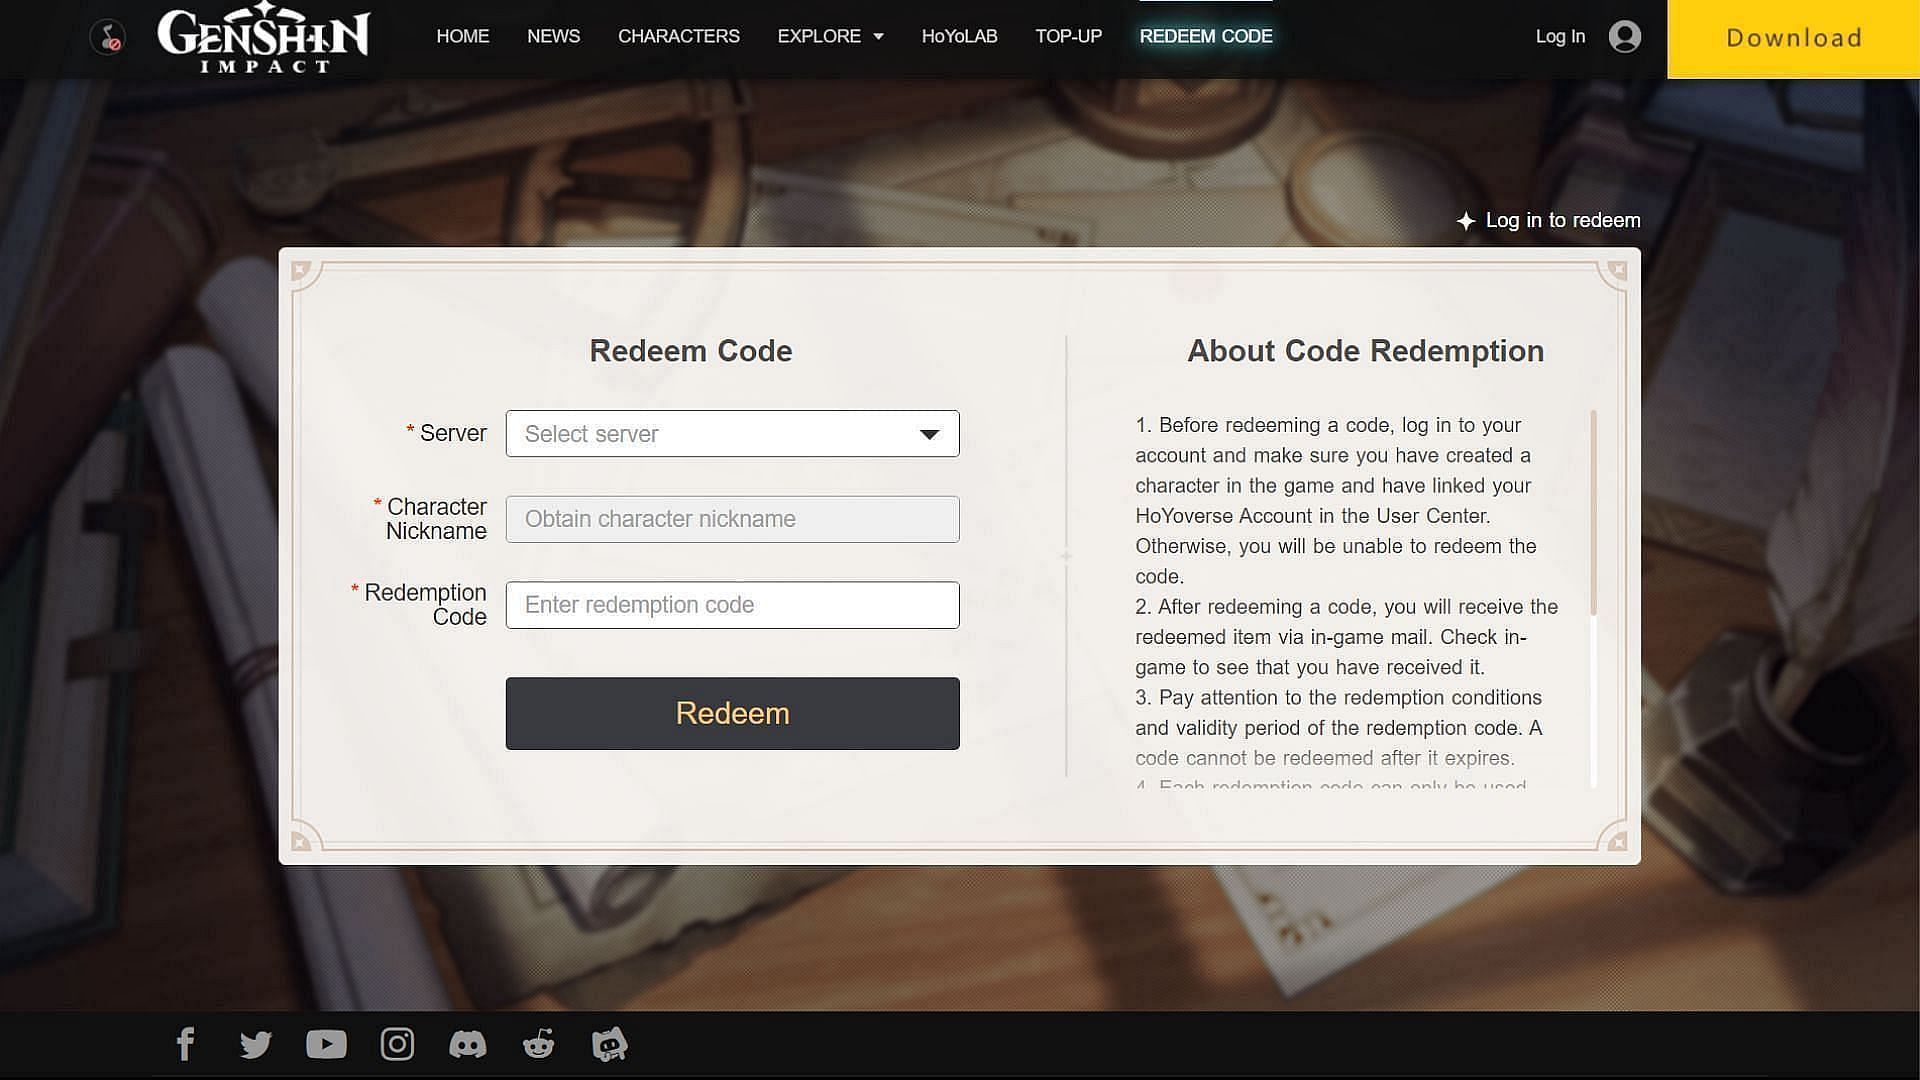Click the Log In navigation link

coord(1560,36)
